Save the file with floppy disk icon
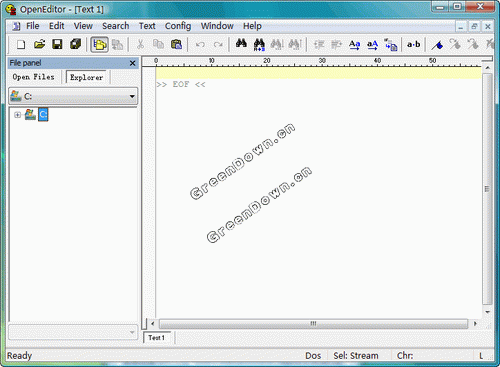 point(57,44)
